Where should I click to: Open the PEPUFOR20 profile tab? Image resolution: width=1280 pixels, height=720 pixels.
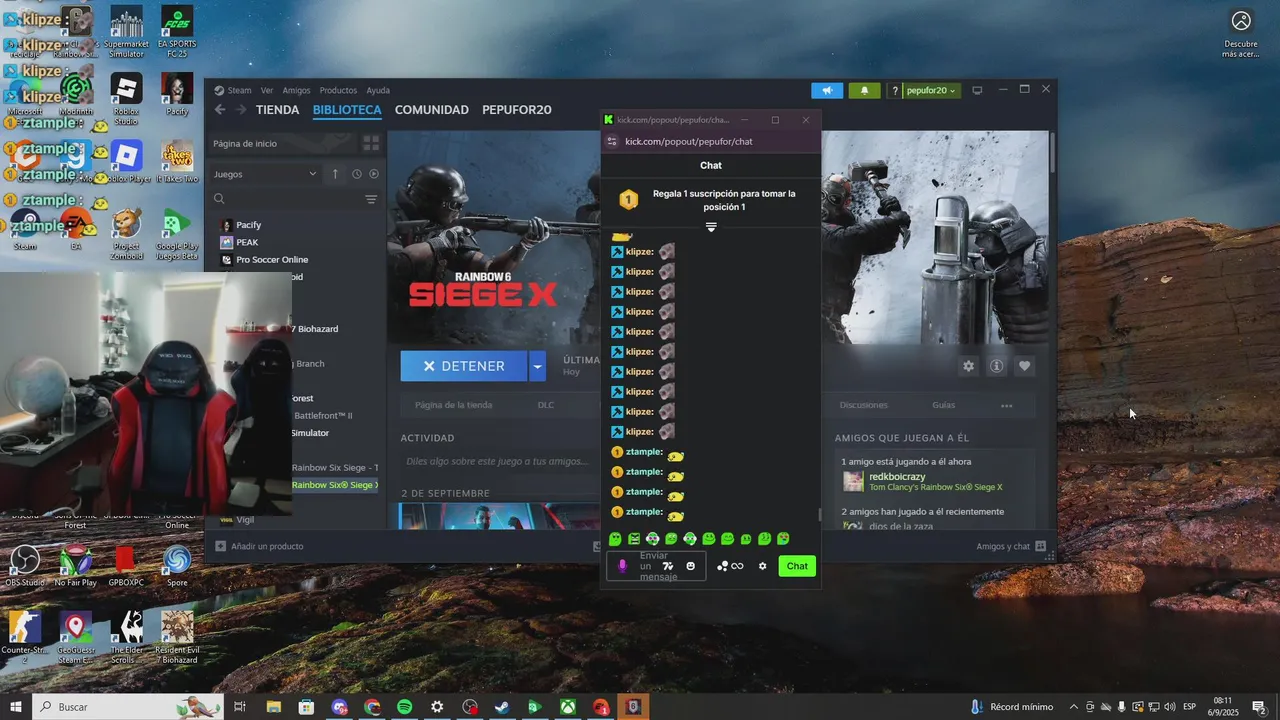tap(517, 110)
